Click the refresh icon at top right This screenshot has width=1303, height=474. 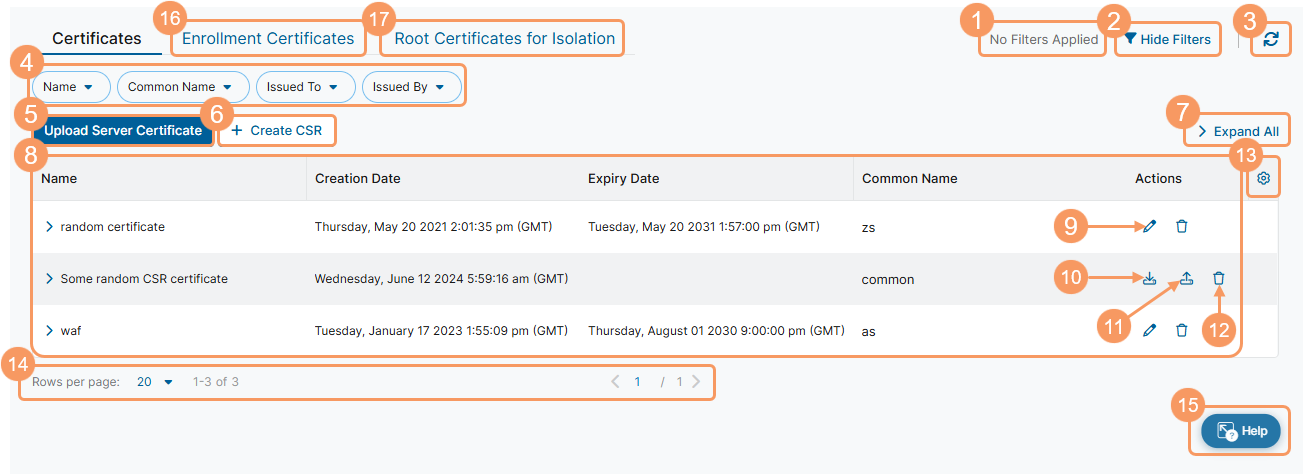1270,39
